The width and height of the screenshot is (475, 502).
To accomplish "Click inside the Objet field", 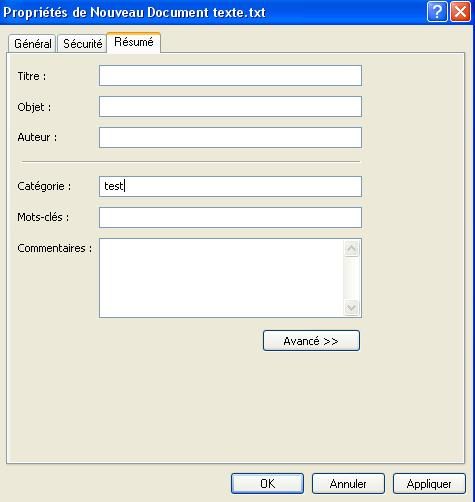I will point(230,107).
